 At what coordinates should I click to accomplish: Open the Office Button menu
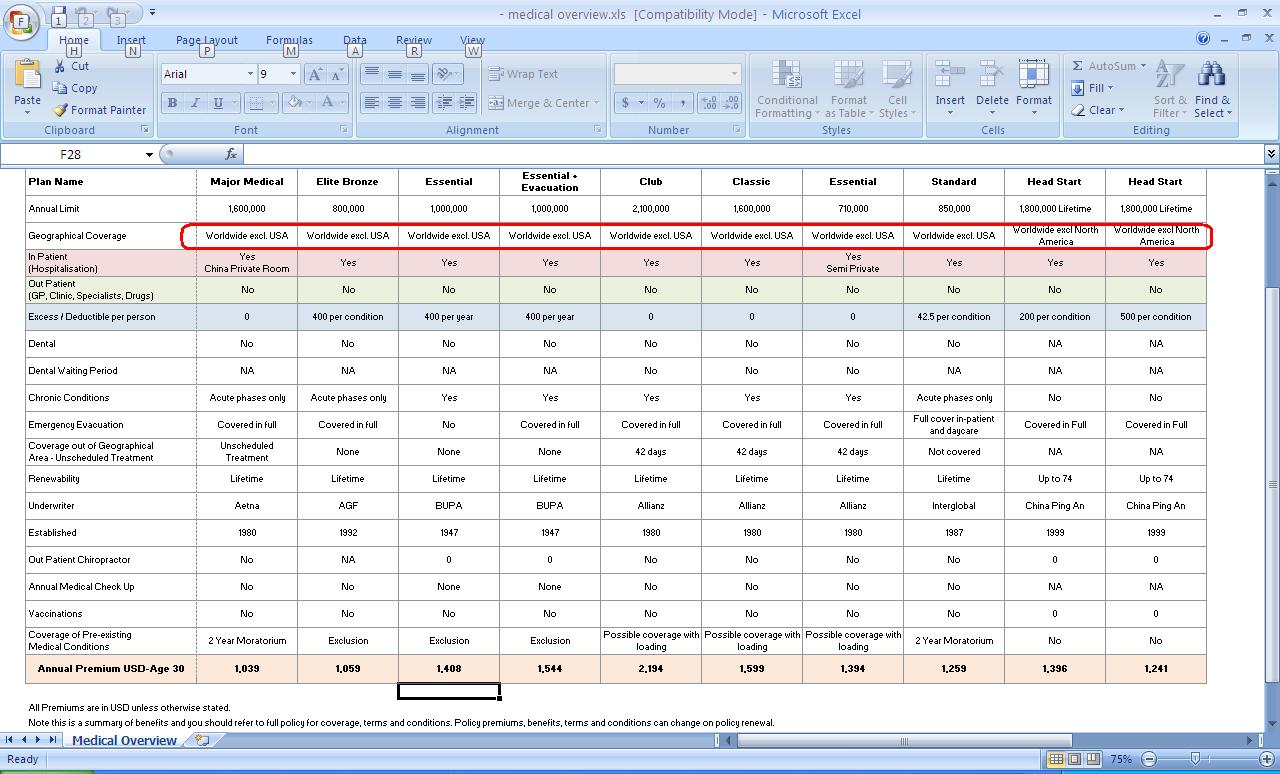coord(21,21)
